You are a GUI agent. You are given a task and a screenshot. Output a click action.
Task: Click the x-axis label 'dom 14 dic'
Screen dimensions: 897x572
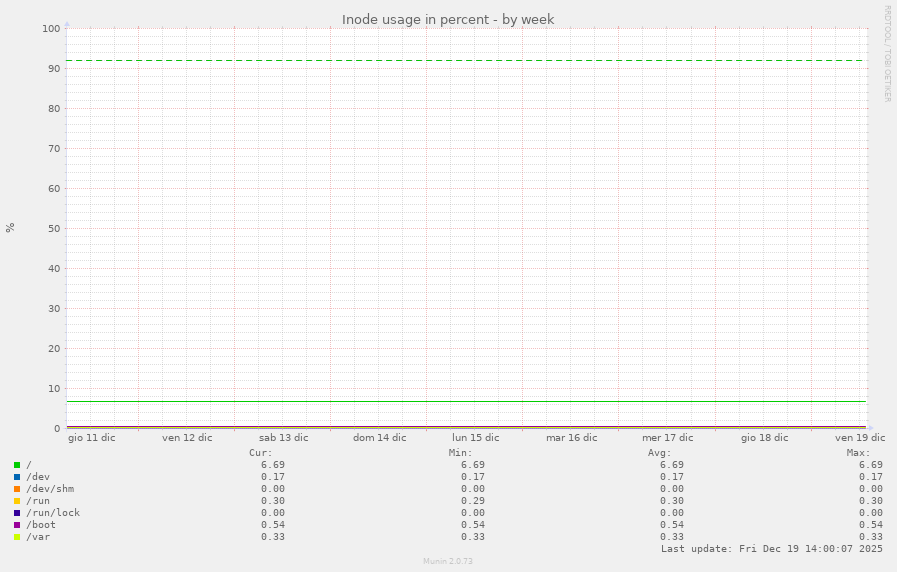pos(380,438)
